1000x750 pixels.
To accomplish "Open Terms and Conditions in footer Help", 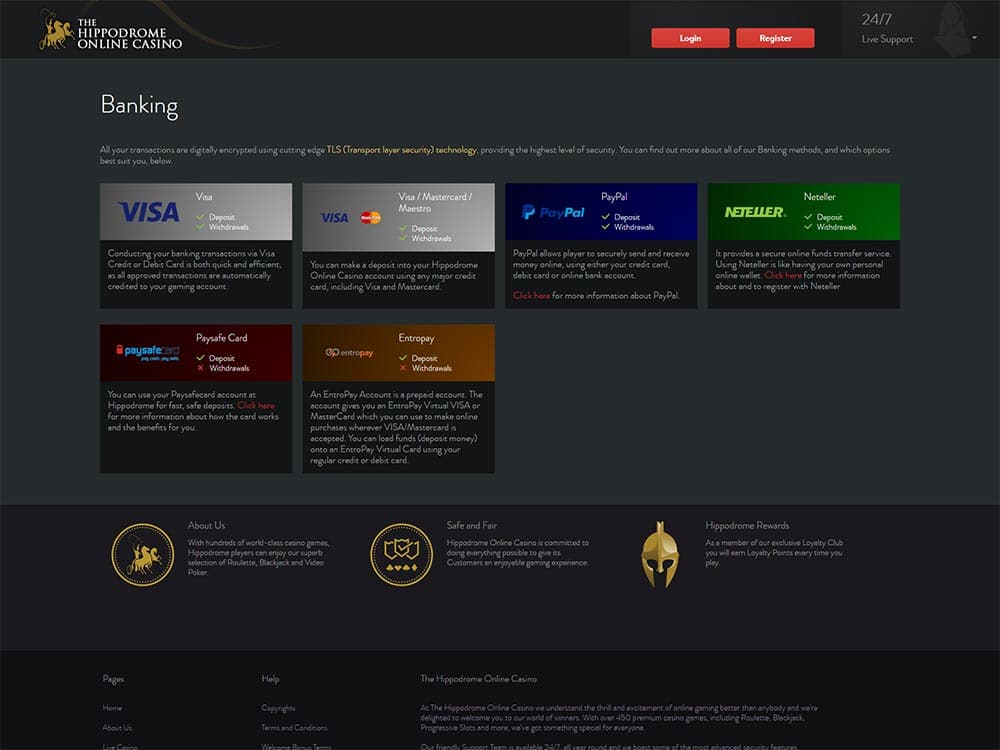I will (x=294, y=728).
